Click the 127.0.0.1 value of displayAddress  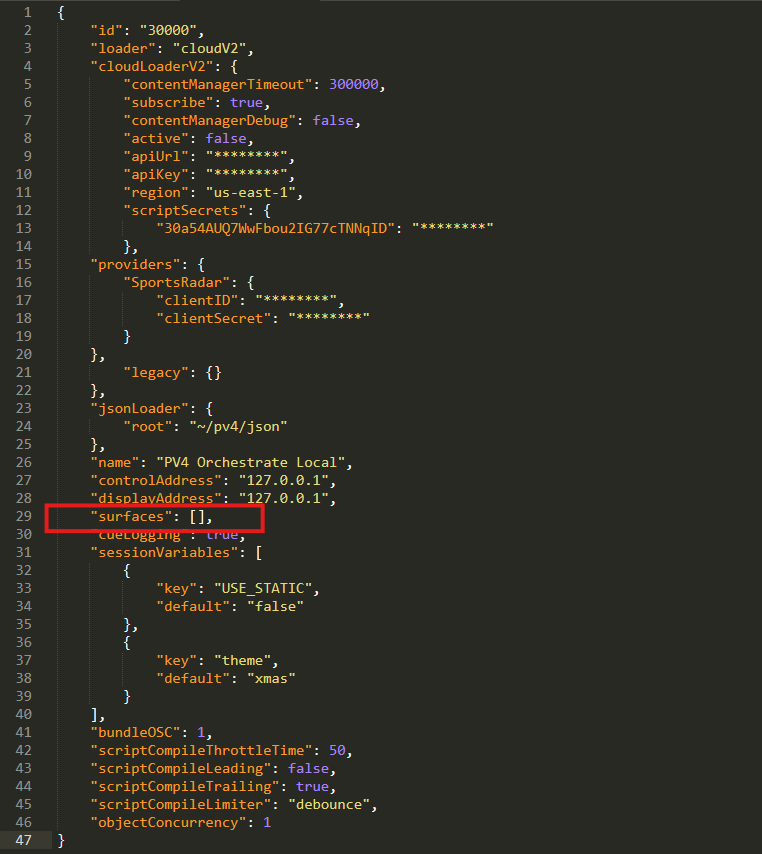tap(283, 498)
